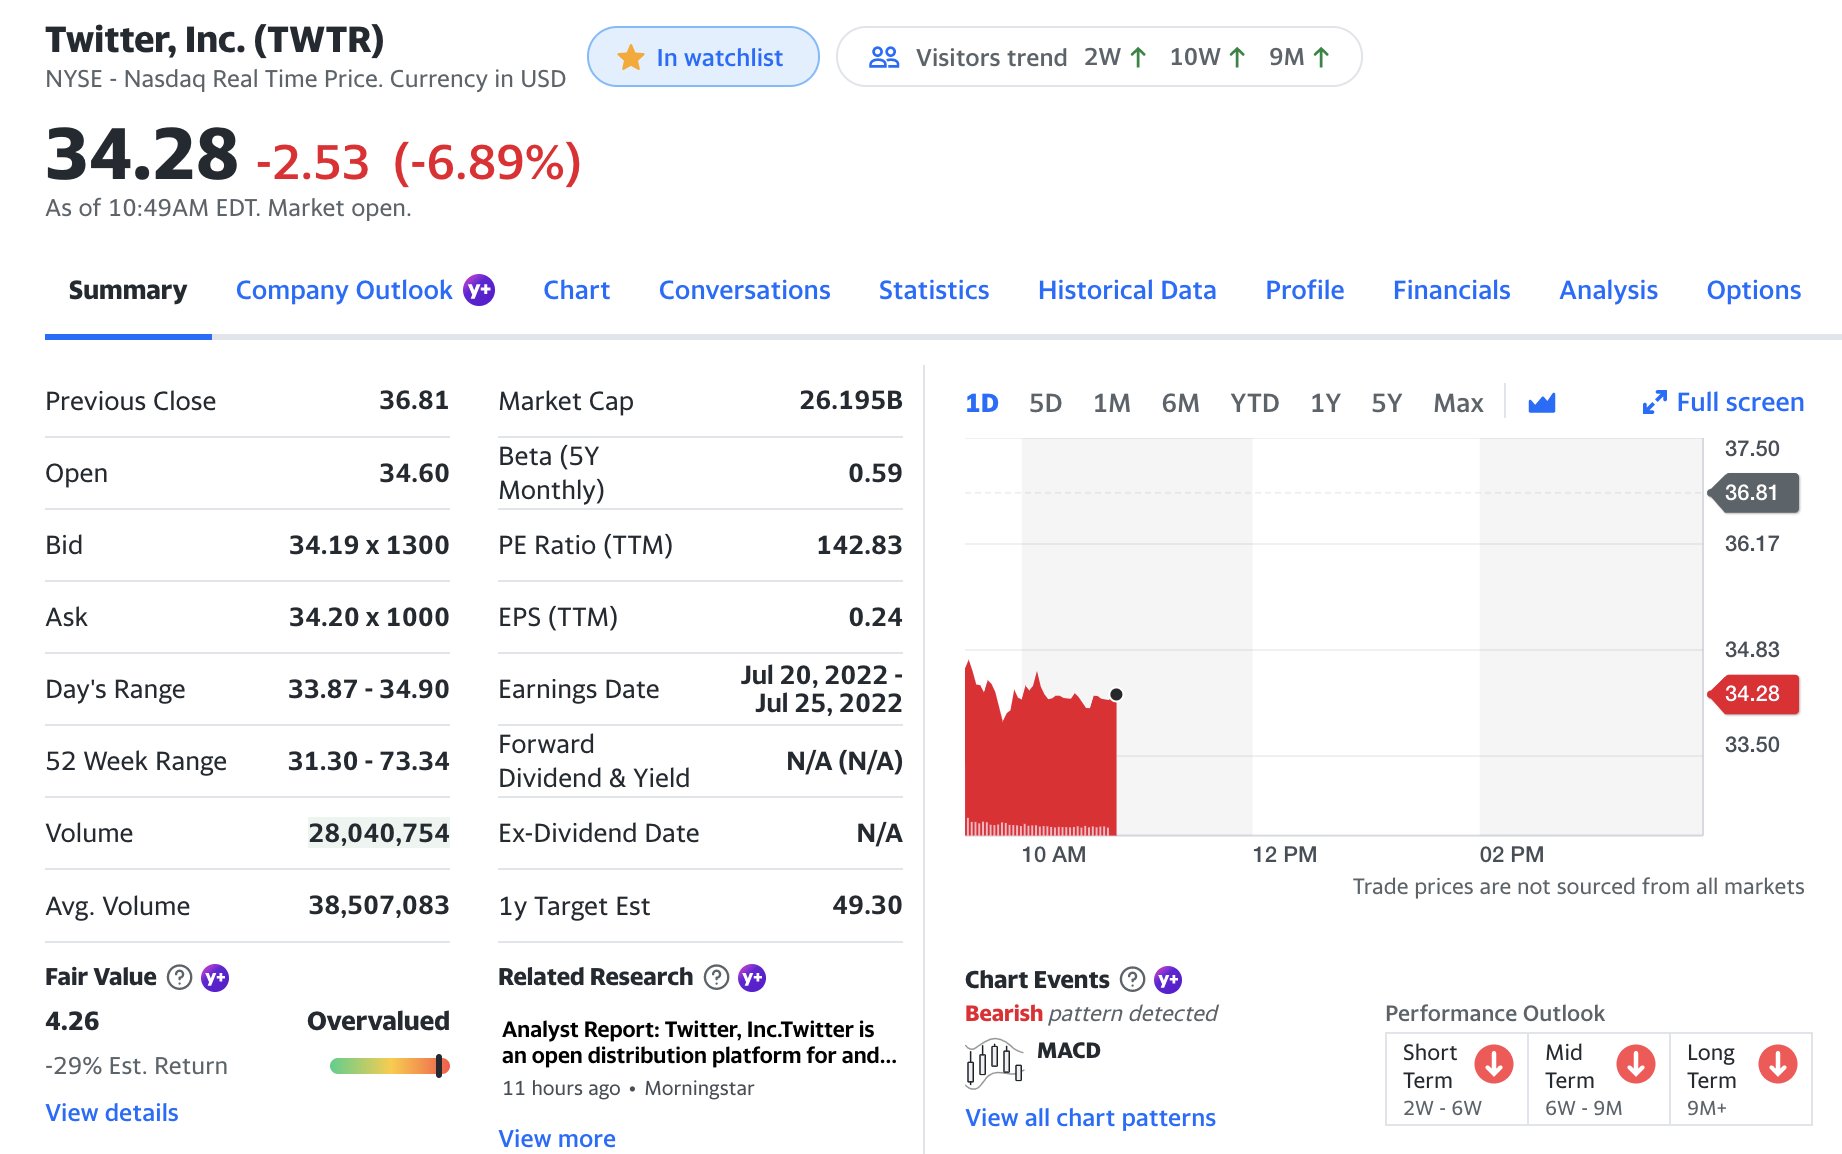Open the Fair Value help question mark
The width and height of the screenshot is (1842, 1154).
click(x=179, y=977)
